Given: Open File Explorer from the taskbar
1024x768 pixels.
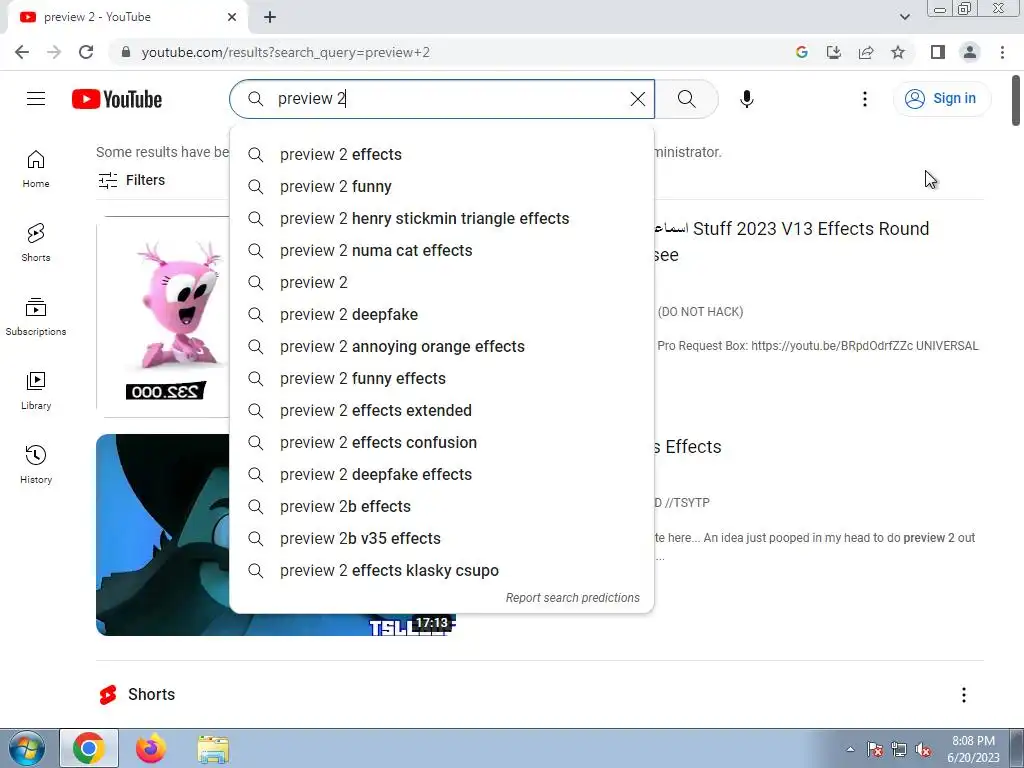Looking at the screenshot, I should click(x=213, y=749).
